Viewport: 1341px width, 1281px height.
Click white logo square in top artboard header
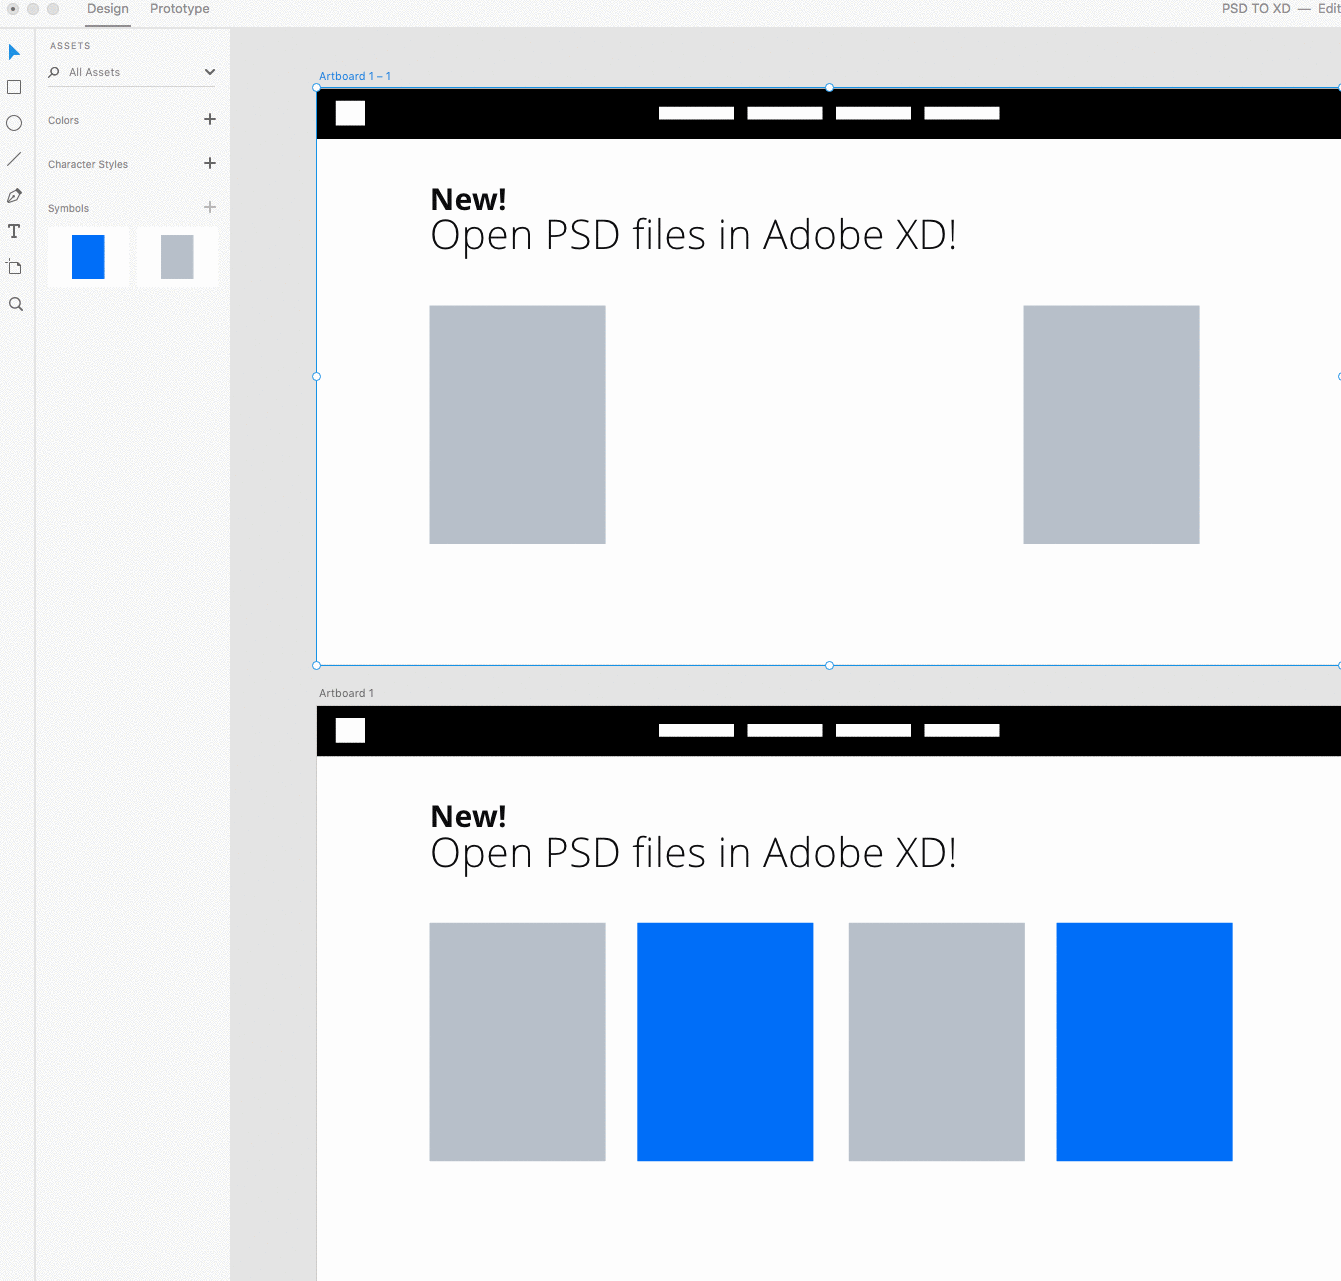pyautogui.click(x=350, y=113)
